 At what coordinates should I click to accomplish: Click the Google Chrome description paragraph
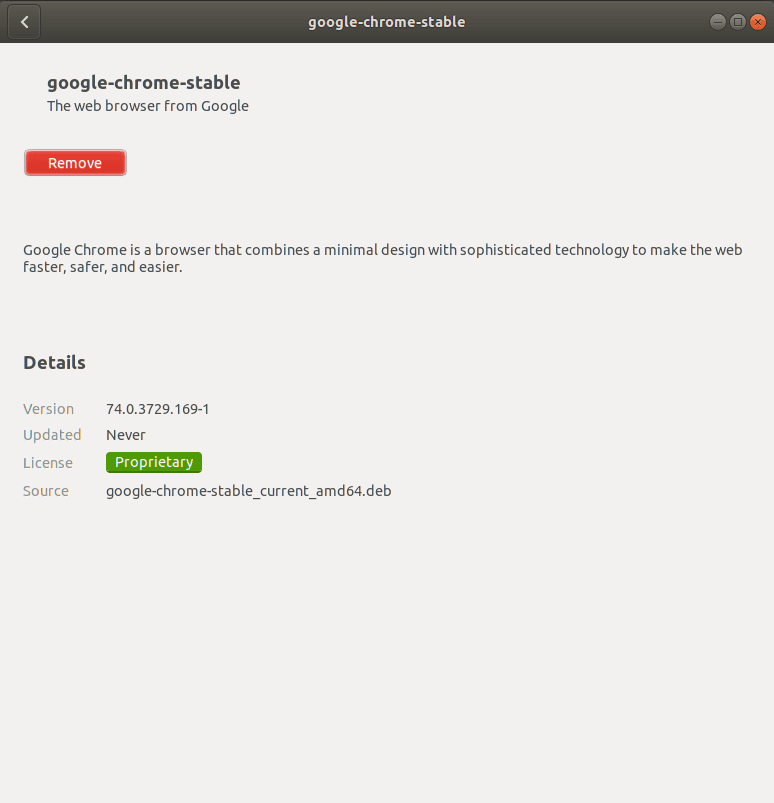tap(383, 258)
